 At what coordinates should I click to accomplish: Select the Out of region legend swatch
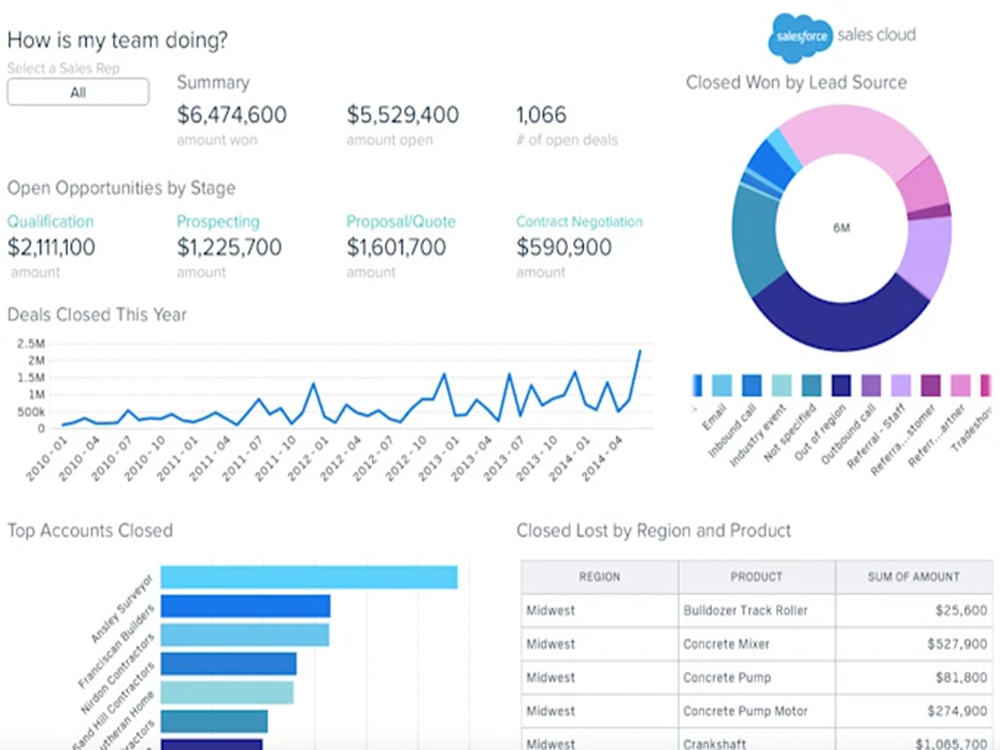click(x=841, y=385)
